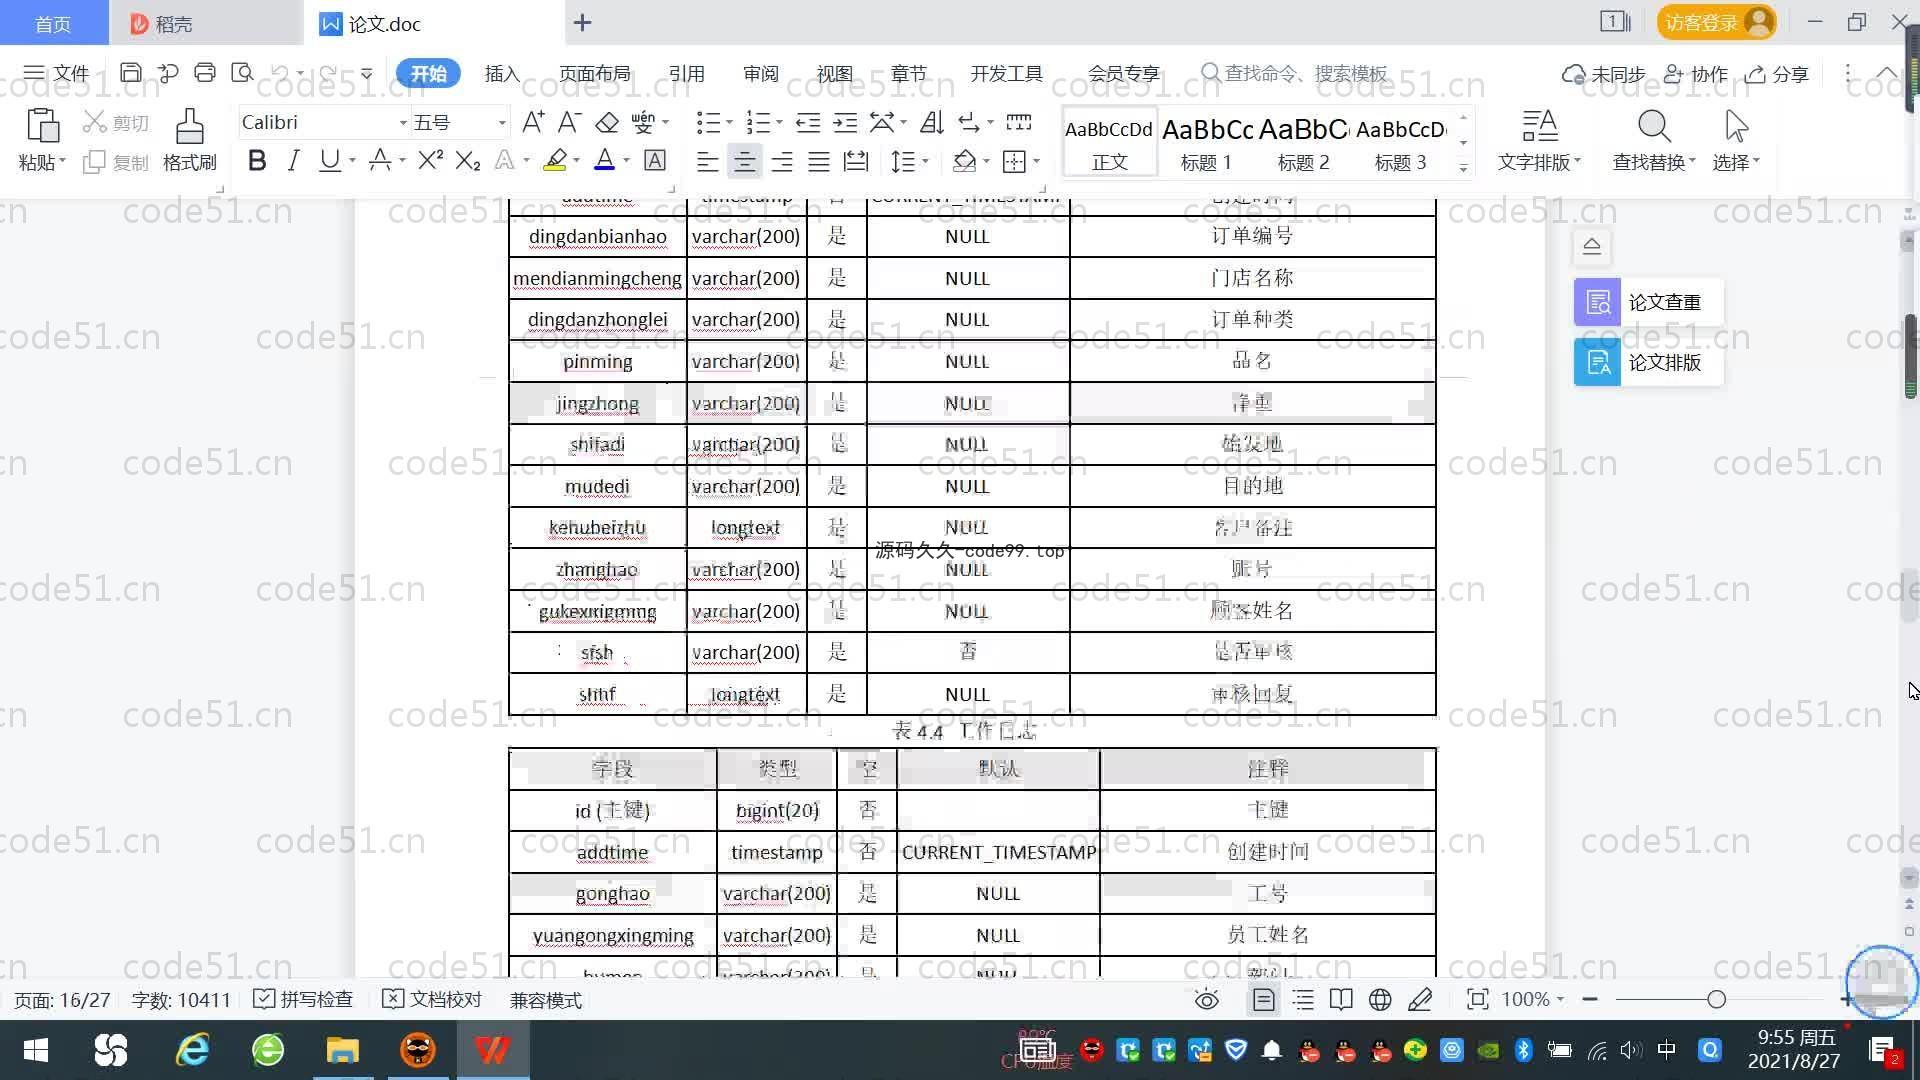Apply subscript X₂ formatting

tap(468, 160)
